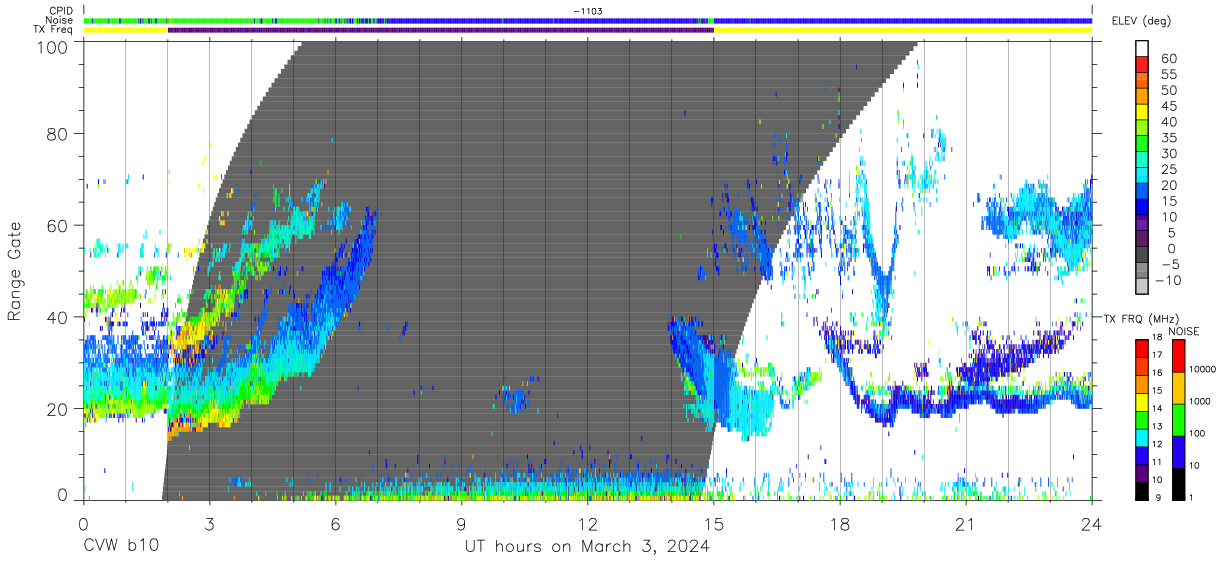Click the 'ELEV (deg)' colorbar title

pos(1141,22)
